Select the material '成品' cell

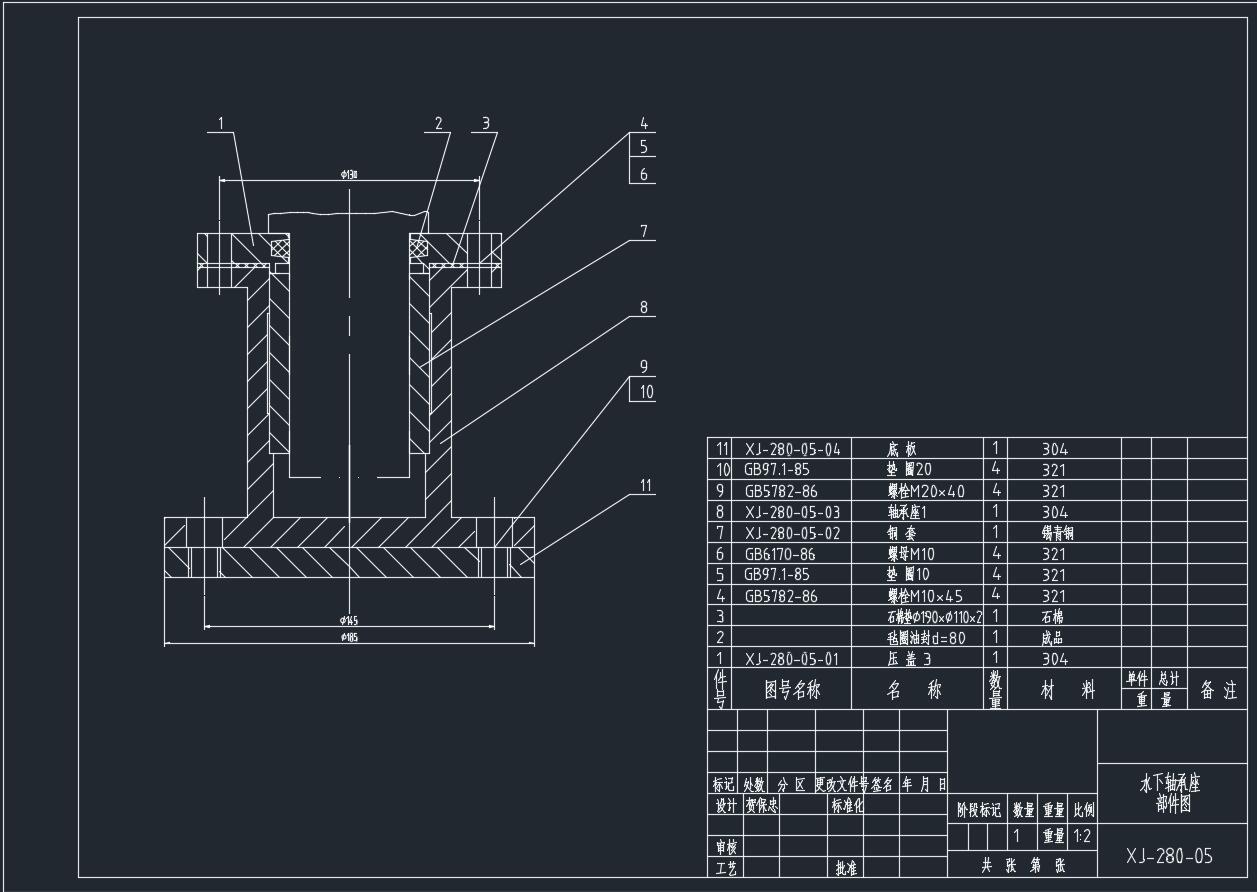(1052, 638)
